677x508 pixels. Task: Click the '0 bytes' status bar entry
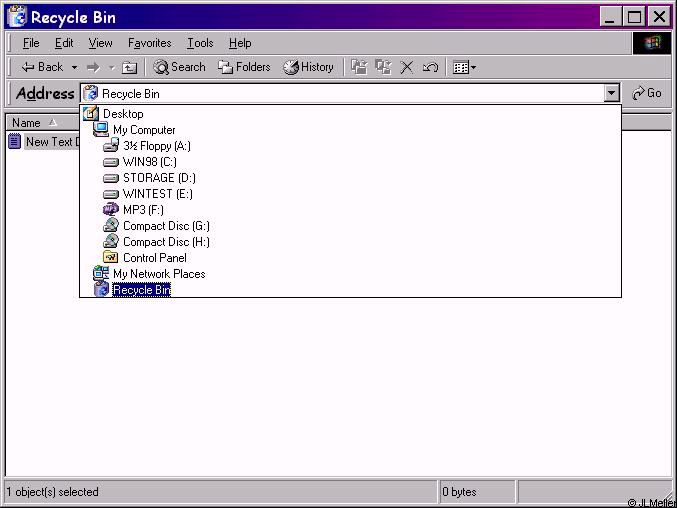(x=459, y=492)
